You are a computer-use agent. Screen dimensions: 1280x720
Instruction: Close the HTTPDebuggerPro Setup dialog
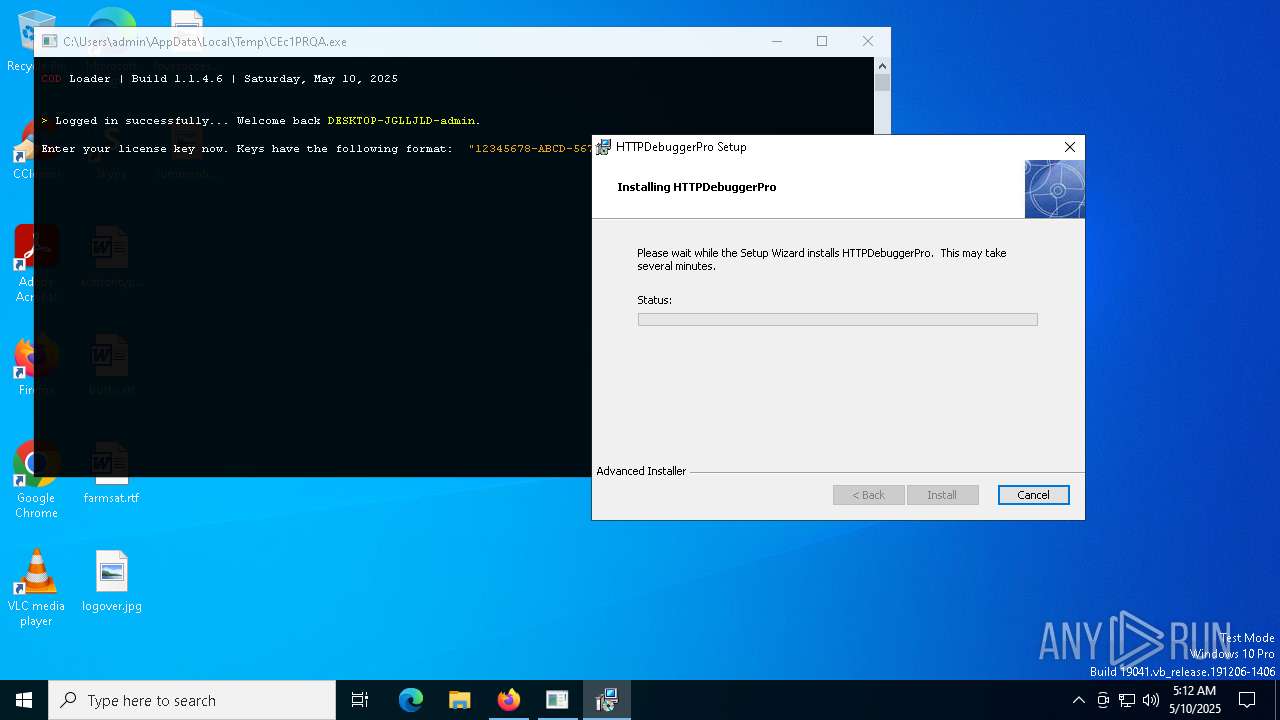click(1069, 147)
